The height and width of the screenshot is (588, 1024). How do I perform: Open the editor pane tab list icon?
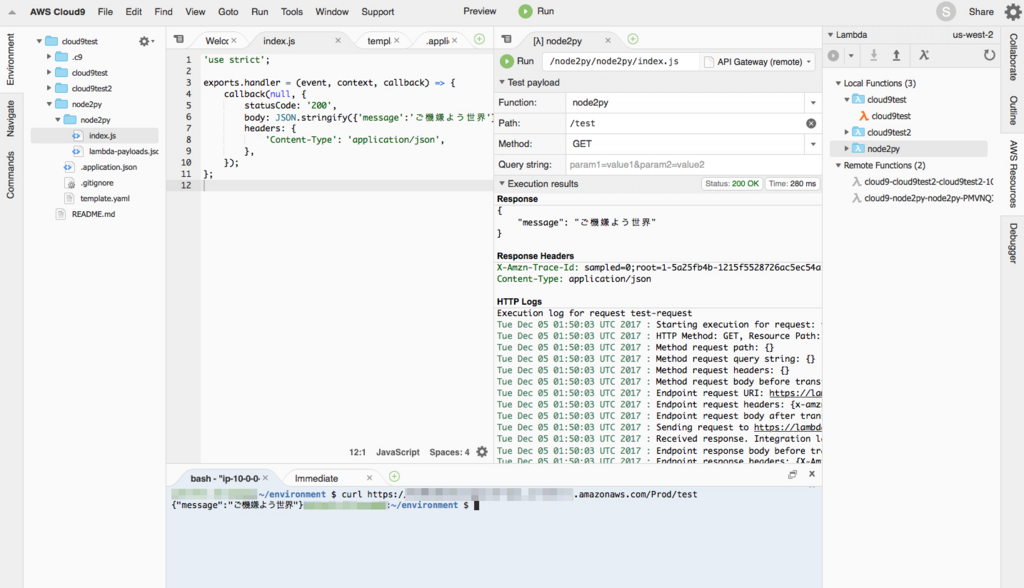pos(178,39)
